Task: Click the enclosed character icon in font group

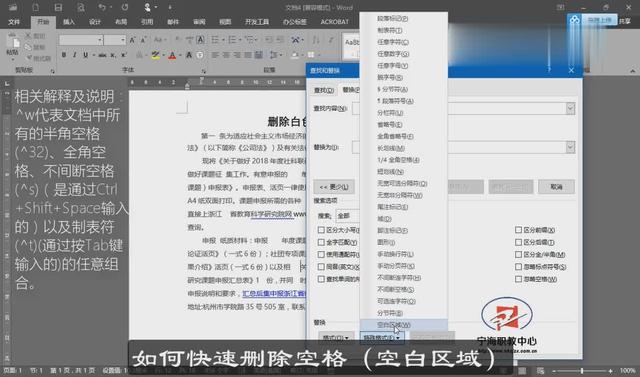Action: [200, 55]
